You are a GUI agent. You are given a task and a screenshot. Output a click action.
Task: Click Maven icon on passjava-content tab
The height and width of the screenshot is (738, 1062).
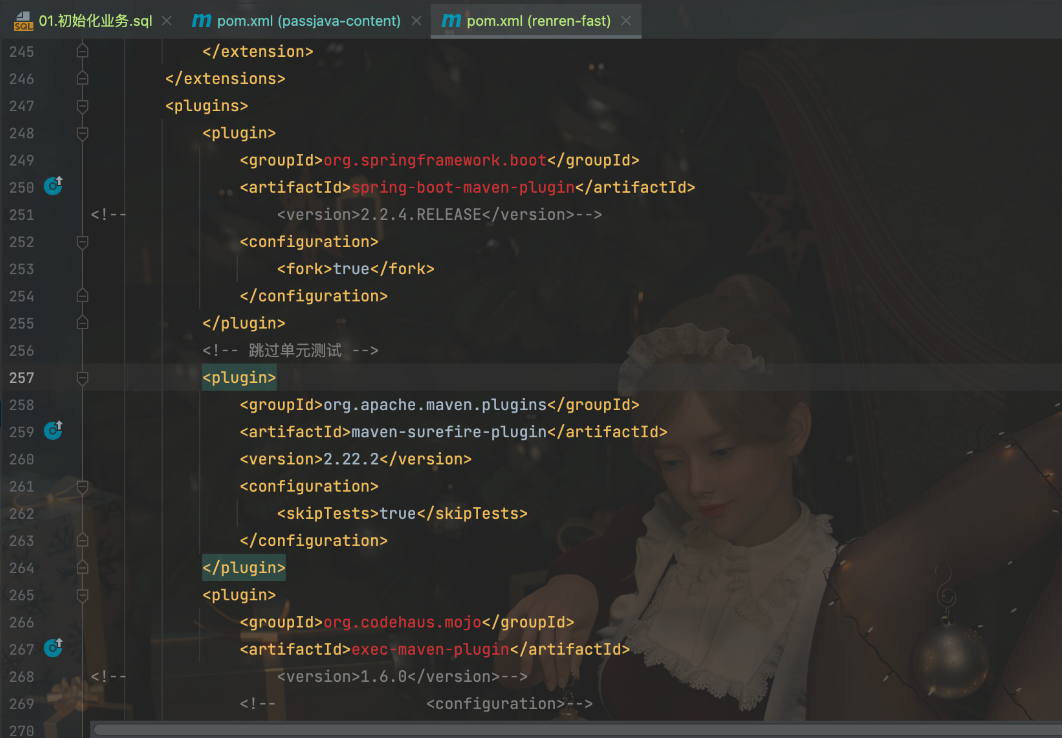202,21
